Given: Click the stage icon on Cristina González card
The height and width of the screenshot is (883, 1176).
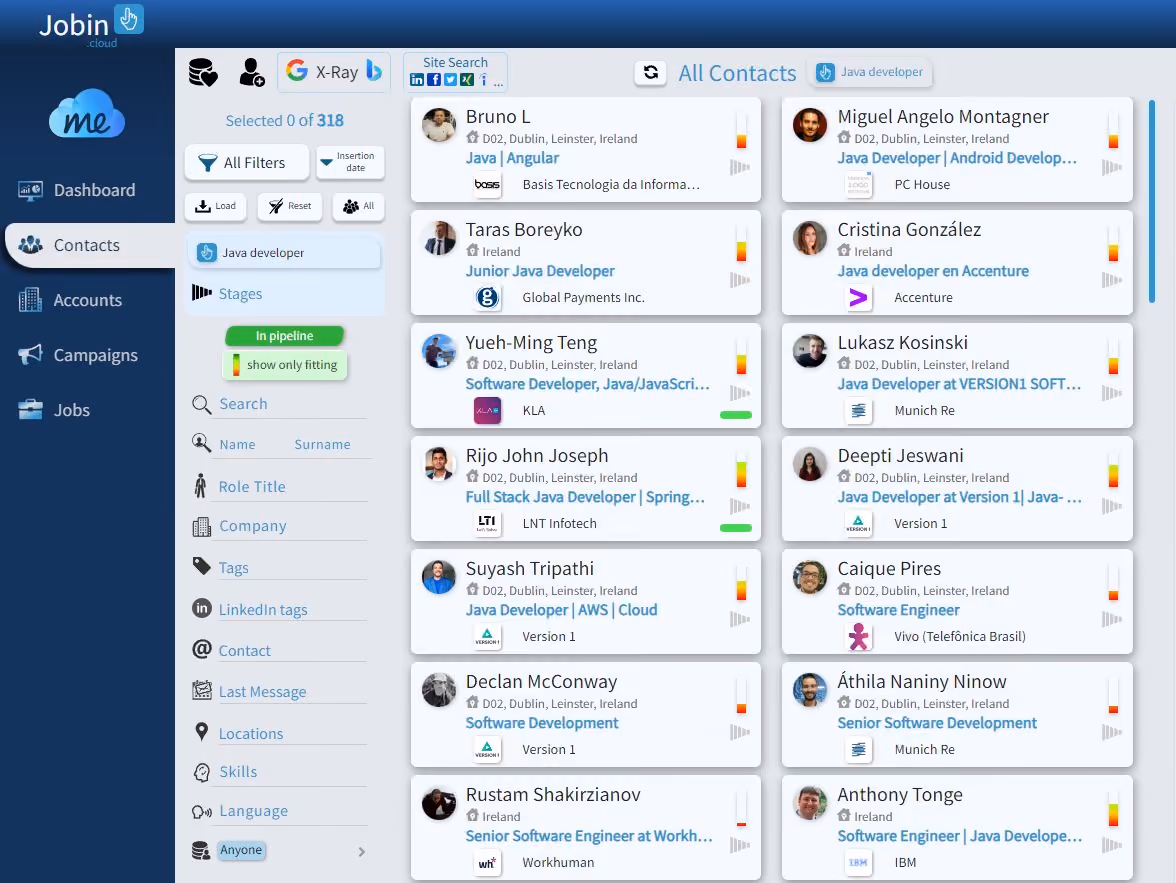Looking at the screenshot, I should click(x=1112, y=280).
